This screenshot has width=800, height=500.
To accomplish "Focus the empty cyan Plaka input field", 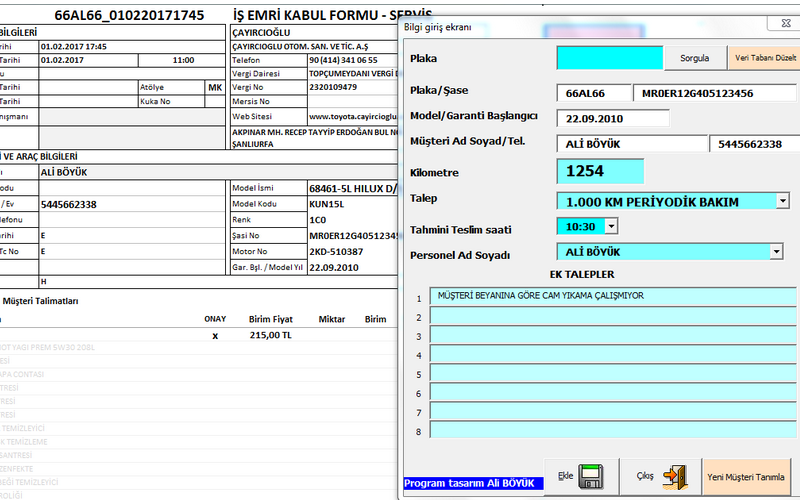I will point(610,58).
